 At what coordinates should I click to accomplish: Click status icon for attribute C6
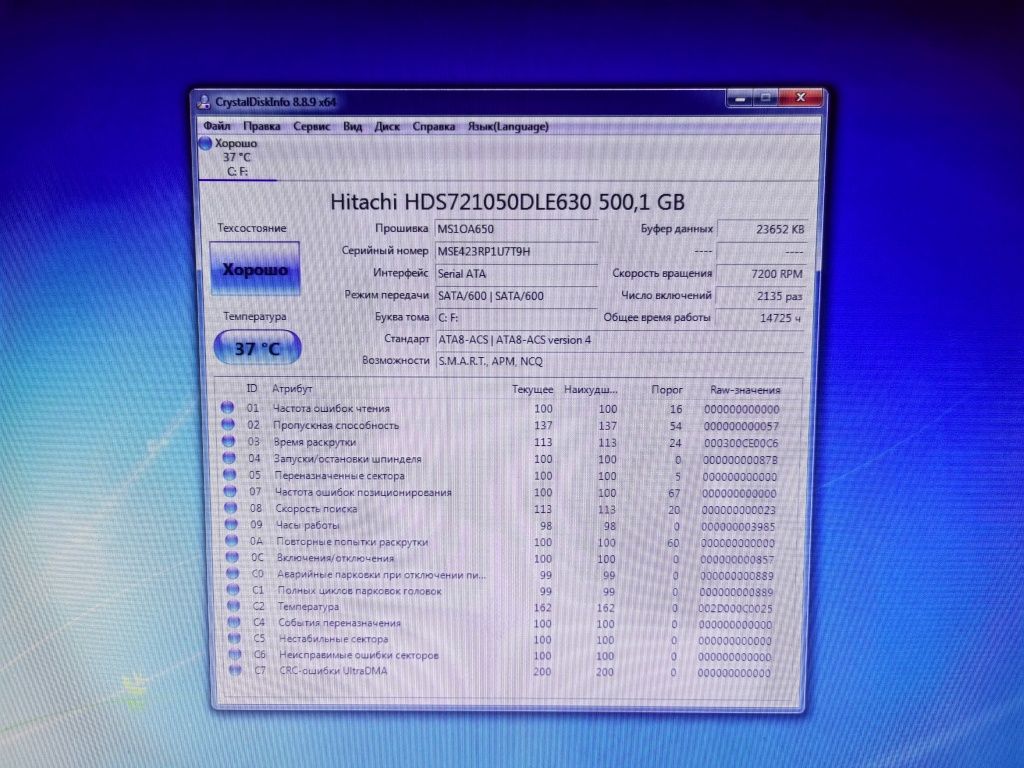(x=235, y=654)
